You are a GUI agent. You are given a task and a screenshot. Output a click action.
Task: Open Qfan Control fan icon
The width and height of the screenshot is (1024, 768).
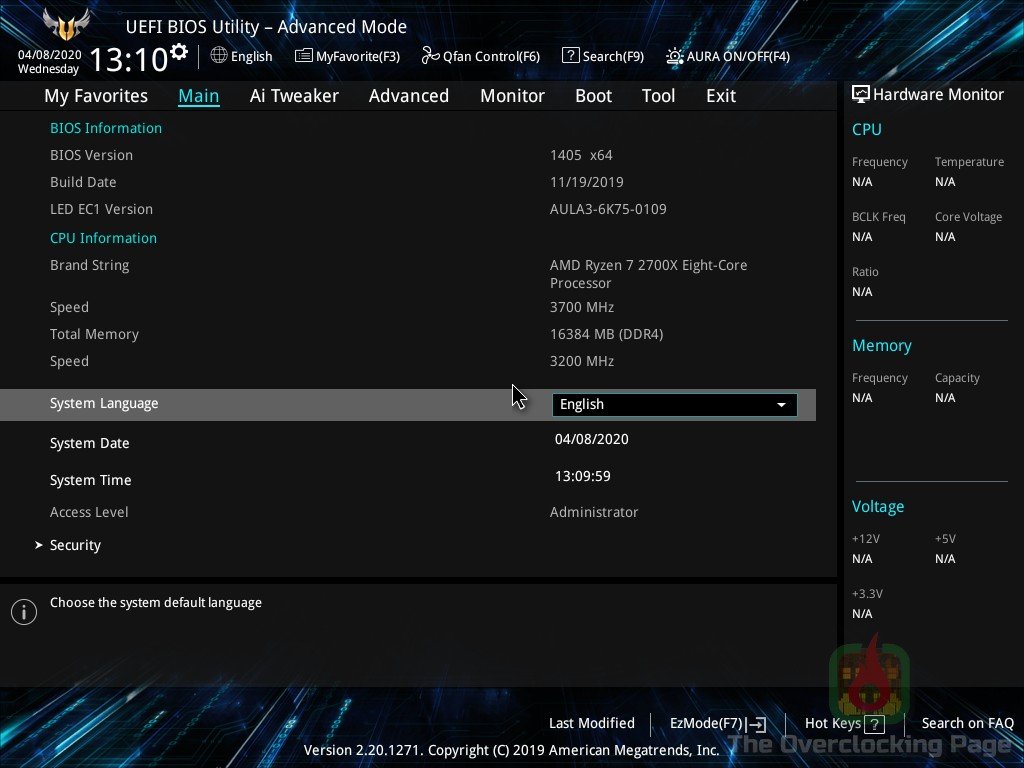pyautogui.click(x=430, y=56)
